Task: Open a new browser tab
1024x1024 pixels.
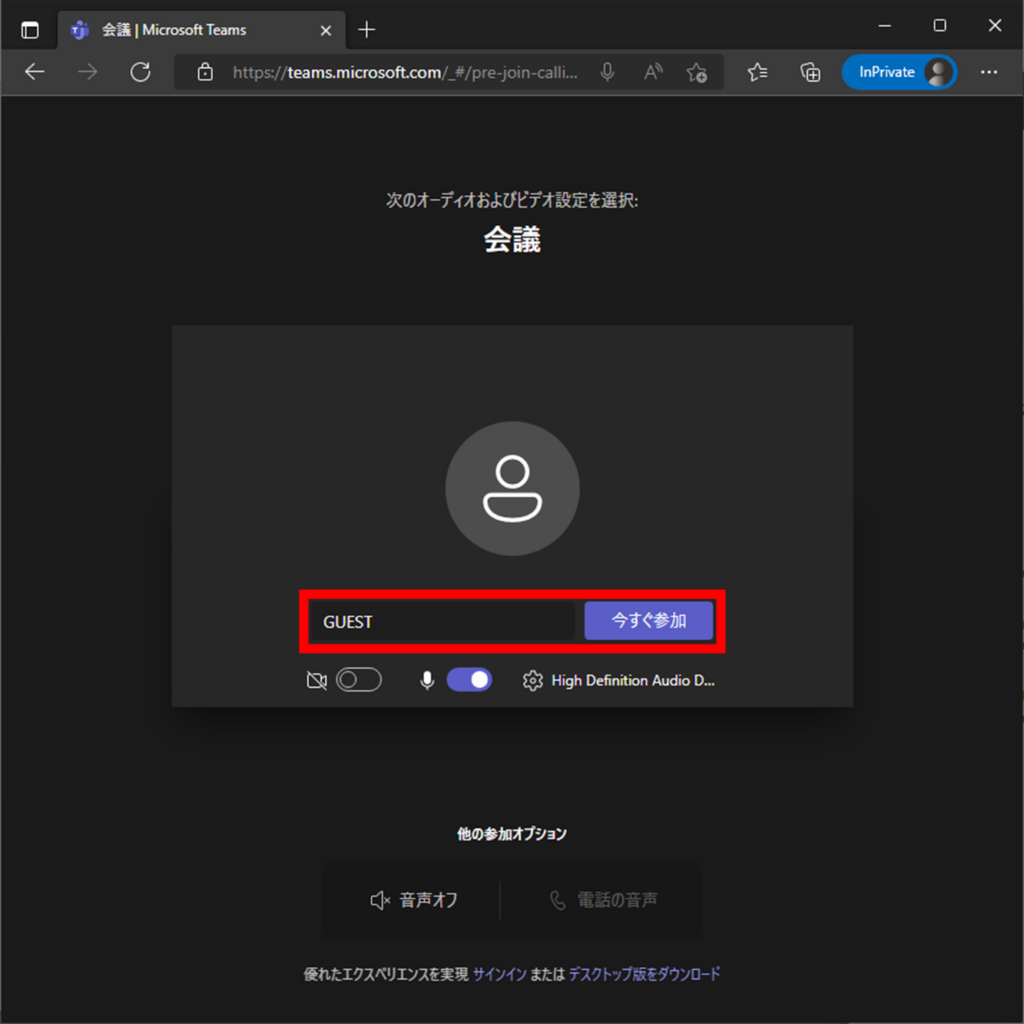Action: click(367, 30)
